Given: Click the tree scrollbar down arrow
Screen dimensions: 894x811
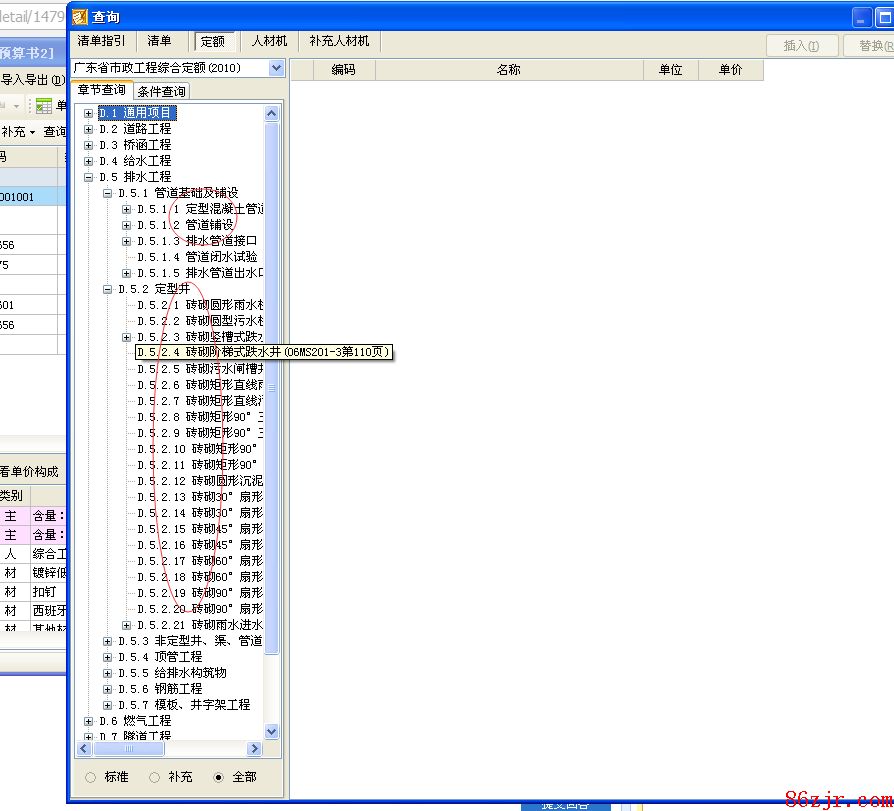Looking at the screenshot, I should point(272,731).
